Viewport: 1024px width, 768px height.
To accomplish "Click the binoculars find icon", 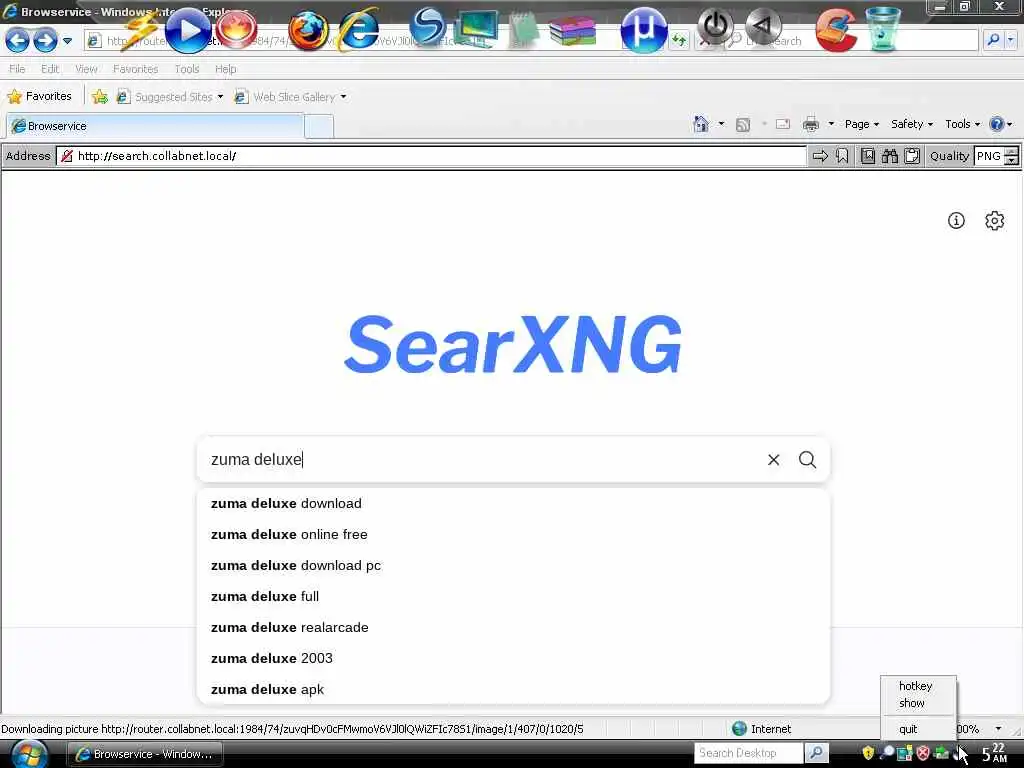I will 890,156.
